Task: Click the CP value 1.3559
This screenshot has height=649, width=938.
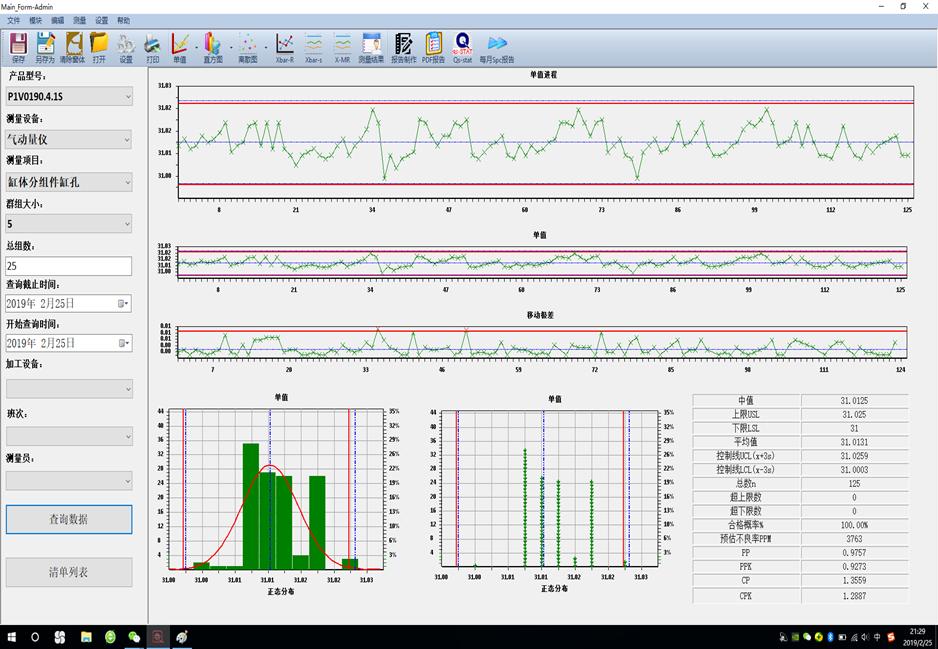Action: (854, 580)
